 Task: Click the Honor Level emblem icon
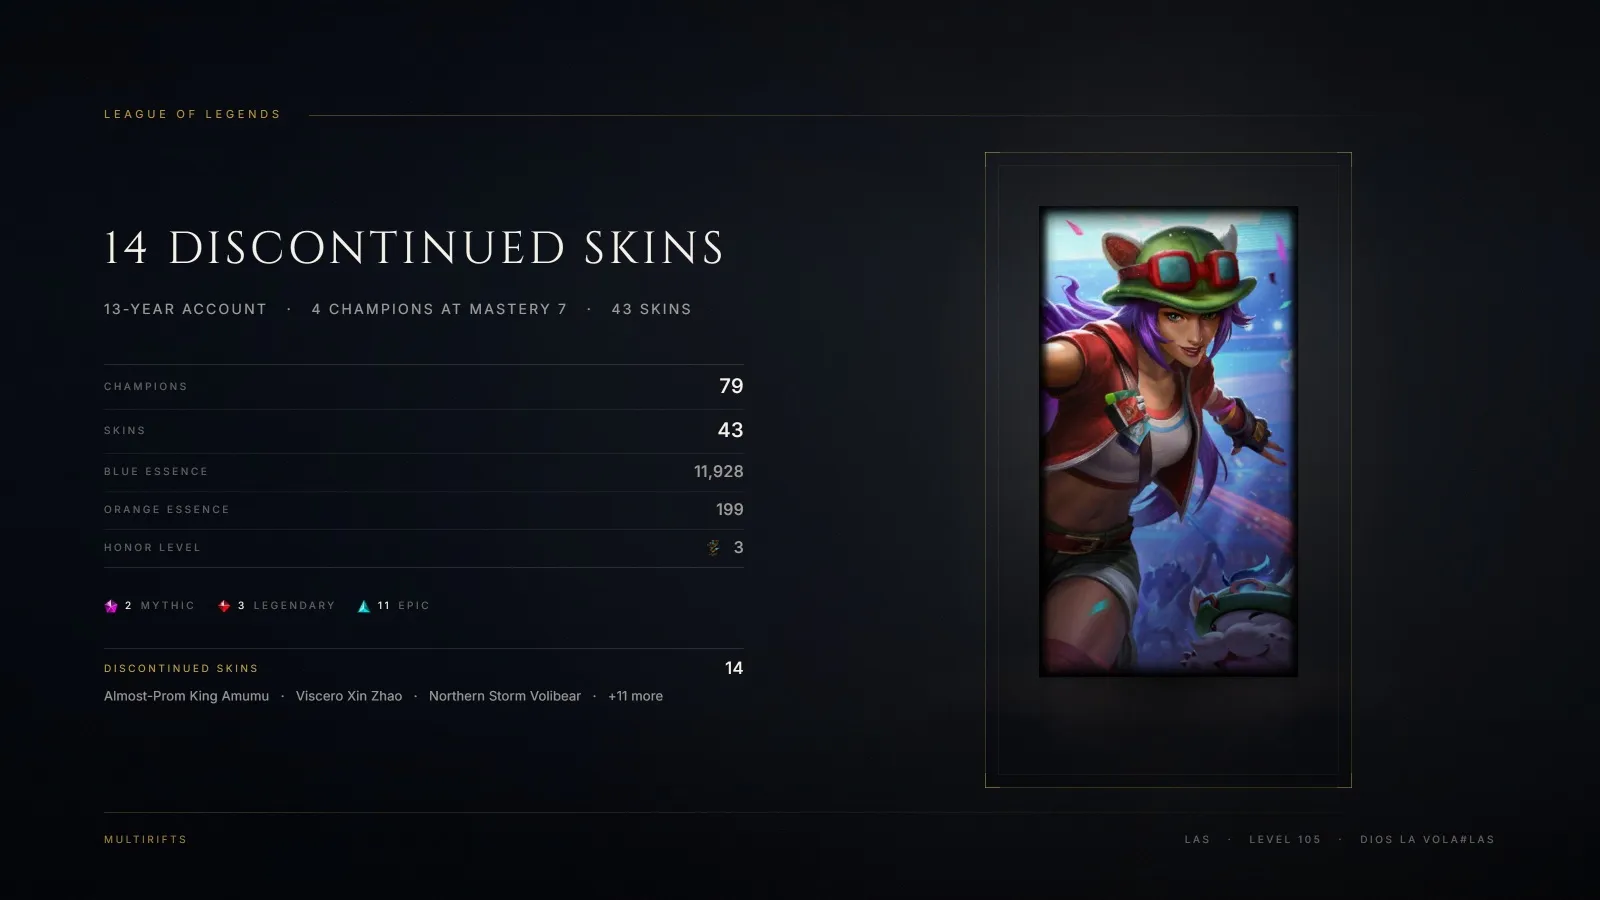click(x=713, y=547)
